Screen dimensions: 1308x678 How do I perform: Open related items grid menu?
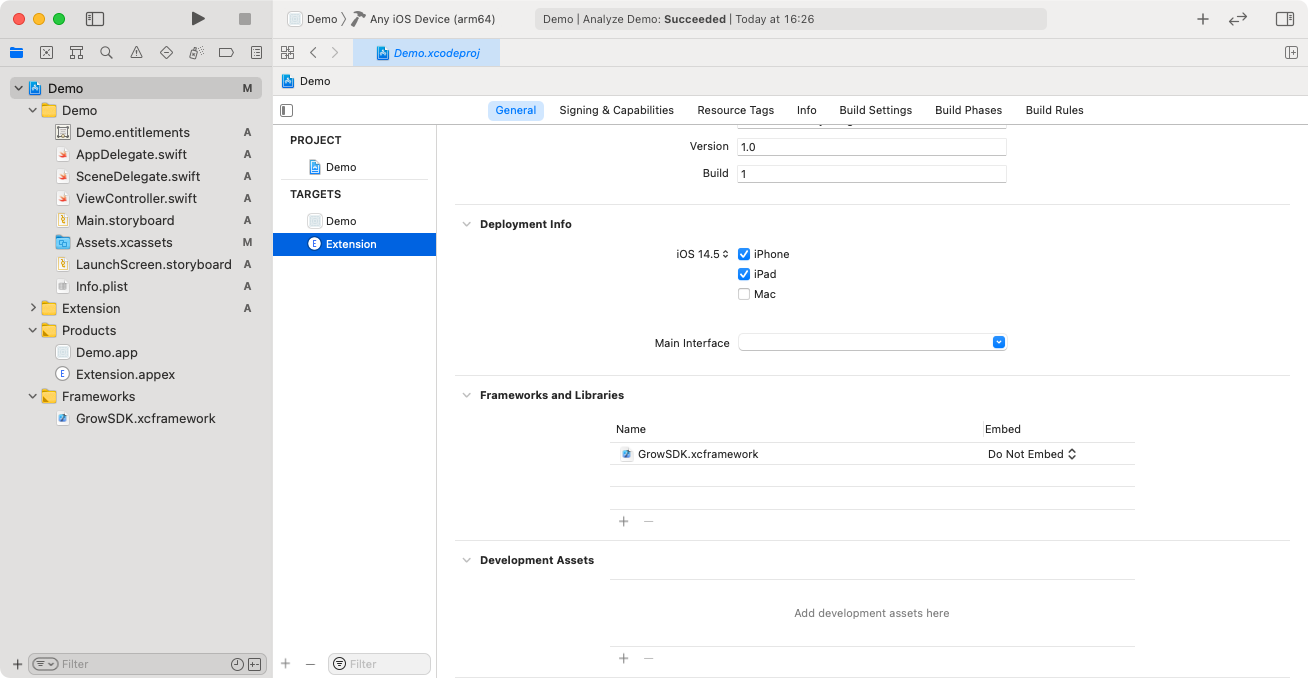pyautogui.click(x=288, y=53)
